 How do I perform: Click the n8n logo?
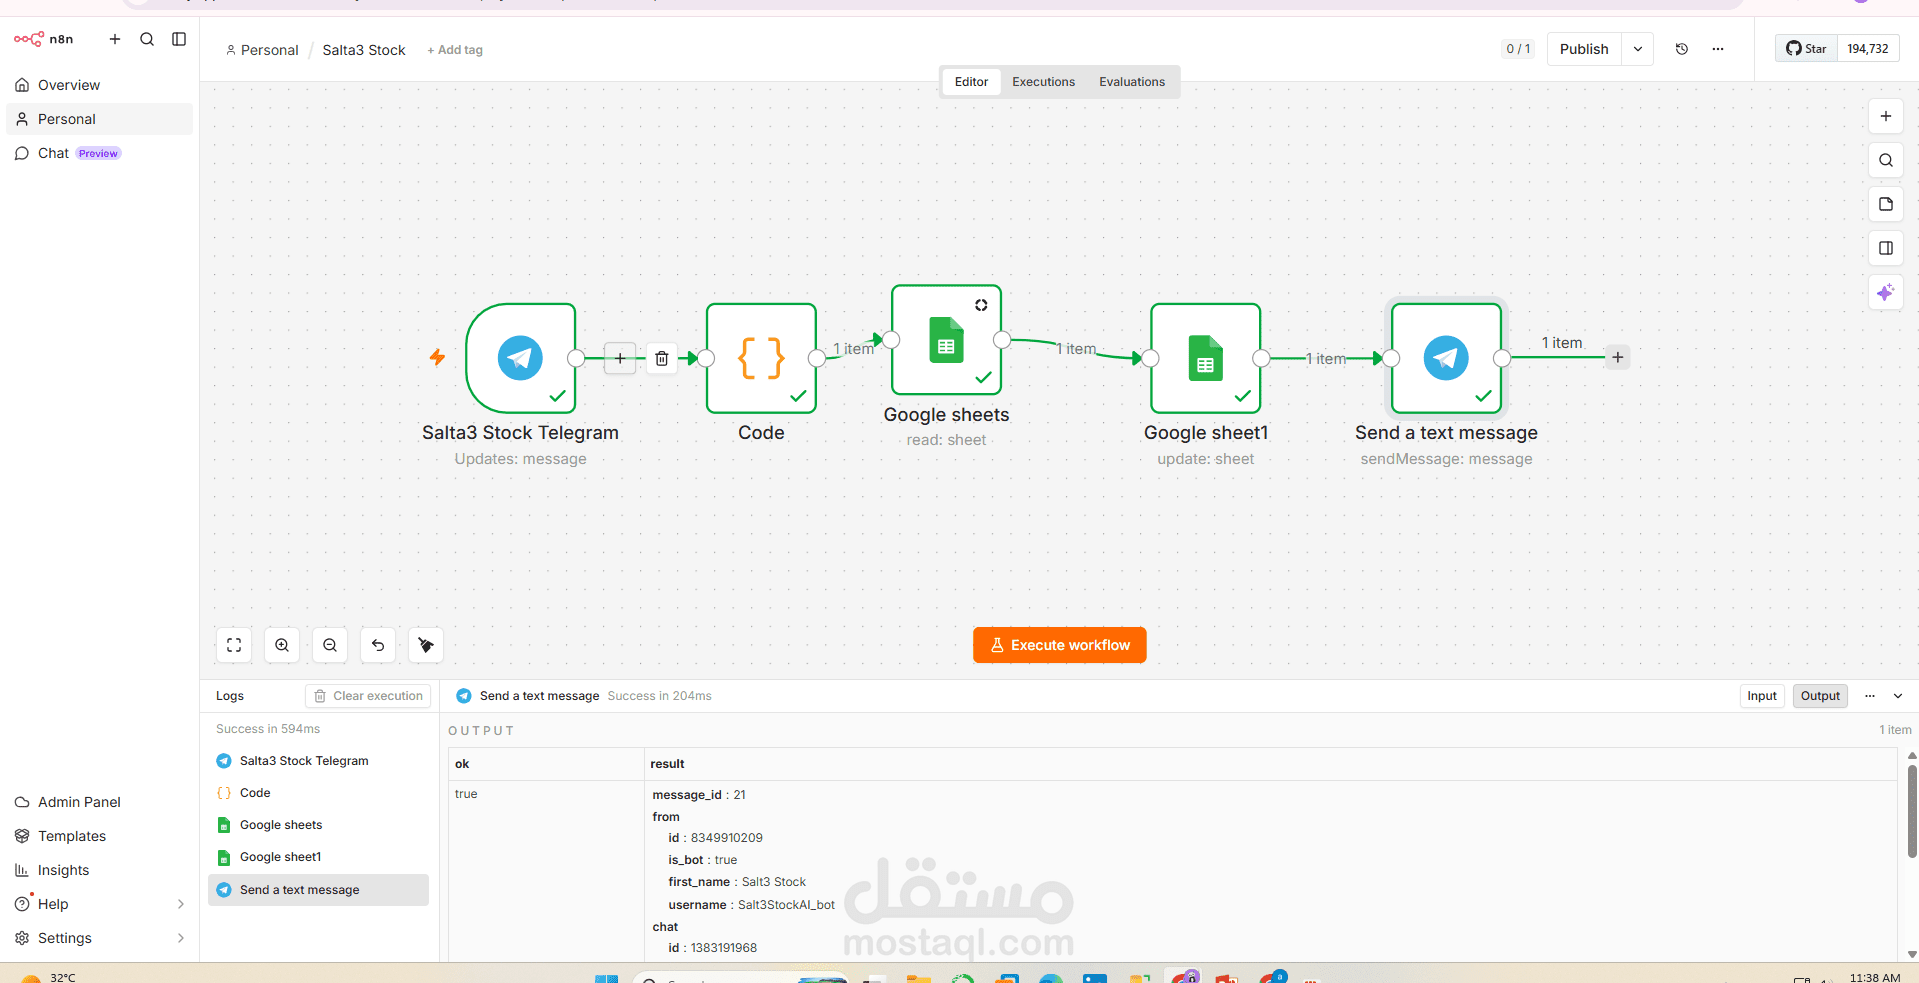[x=44, y=39]
